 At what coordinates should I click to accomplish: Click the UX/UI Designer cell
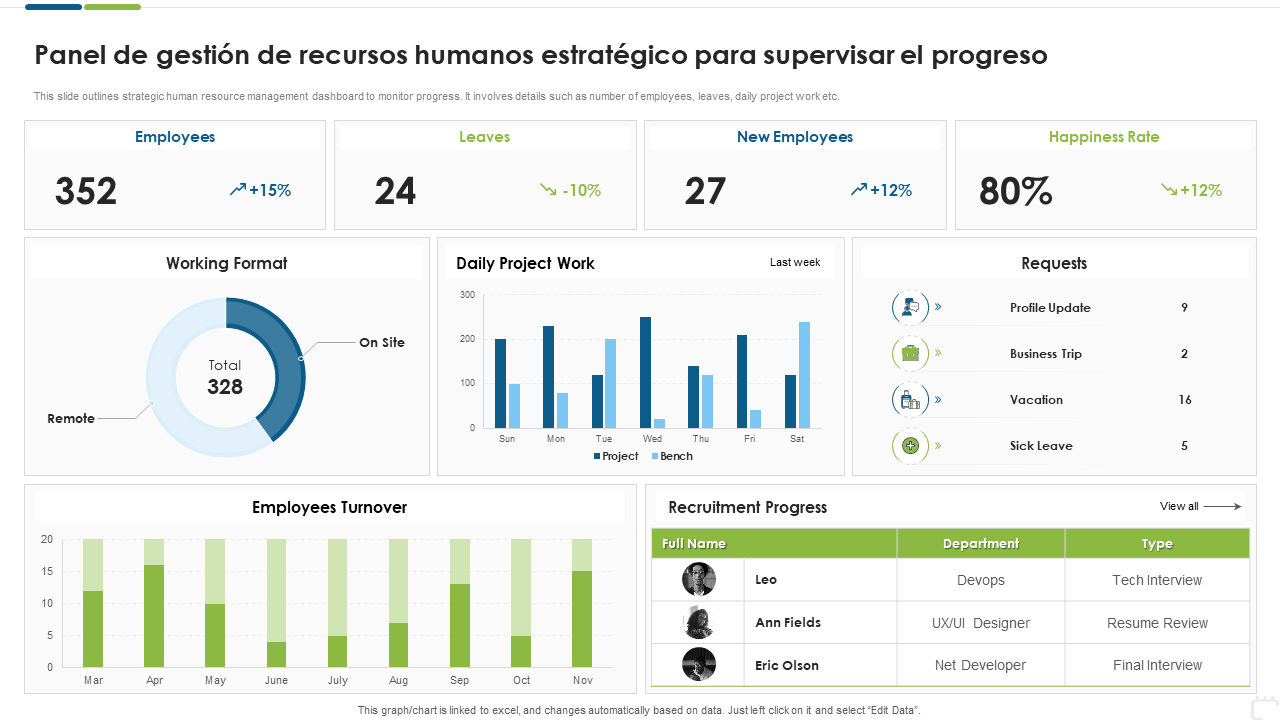click(x=981, y=623)
